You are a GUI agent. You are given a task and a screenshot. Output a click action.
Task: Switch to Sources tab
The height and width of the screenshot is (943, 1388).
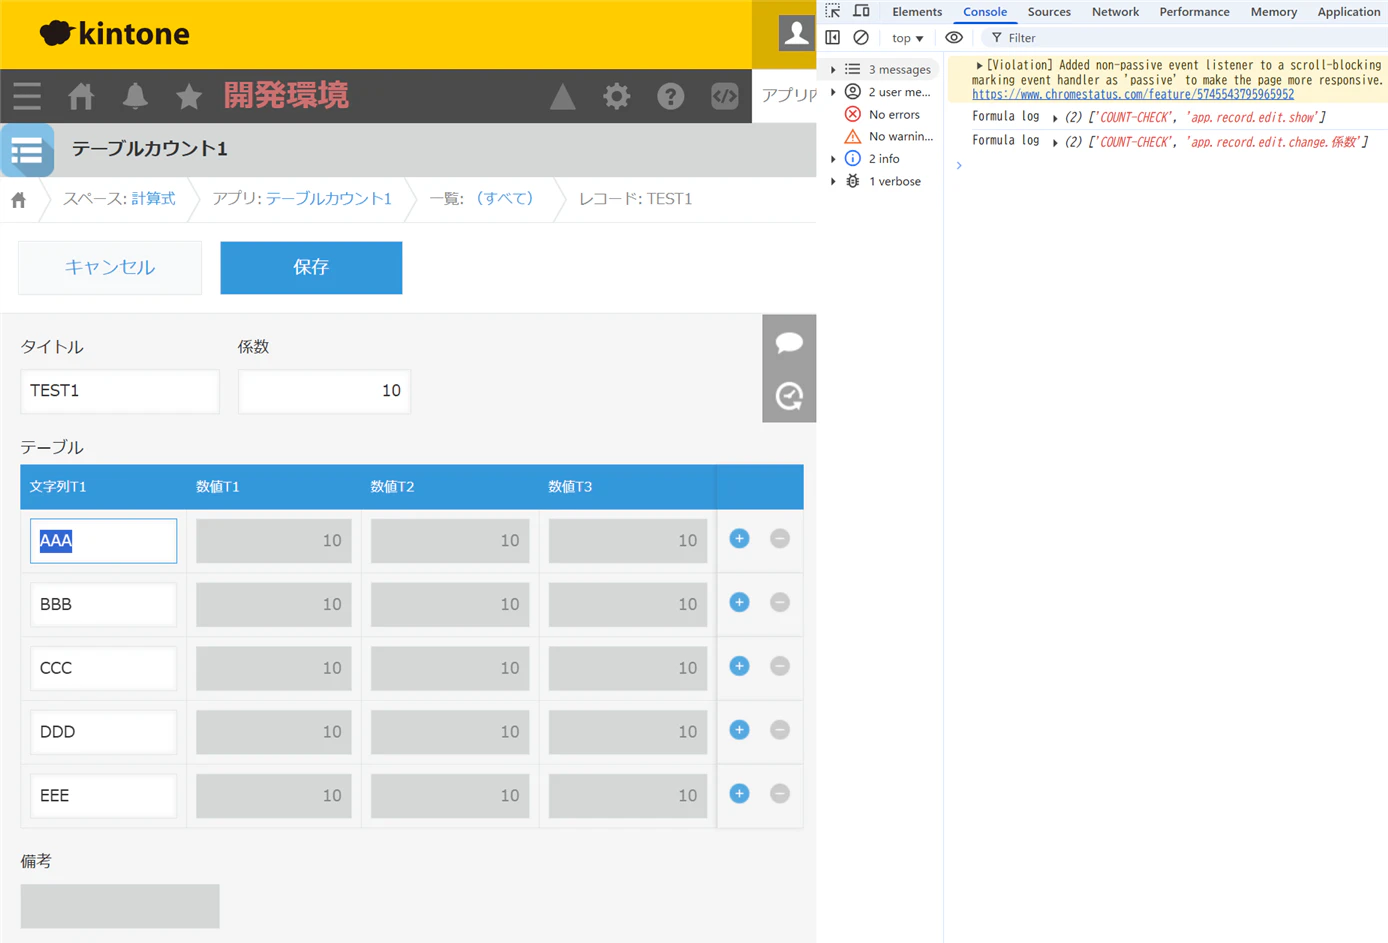(x=1049, y=12)
